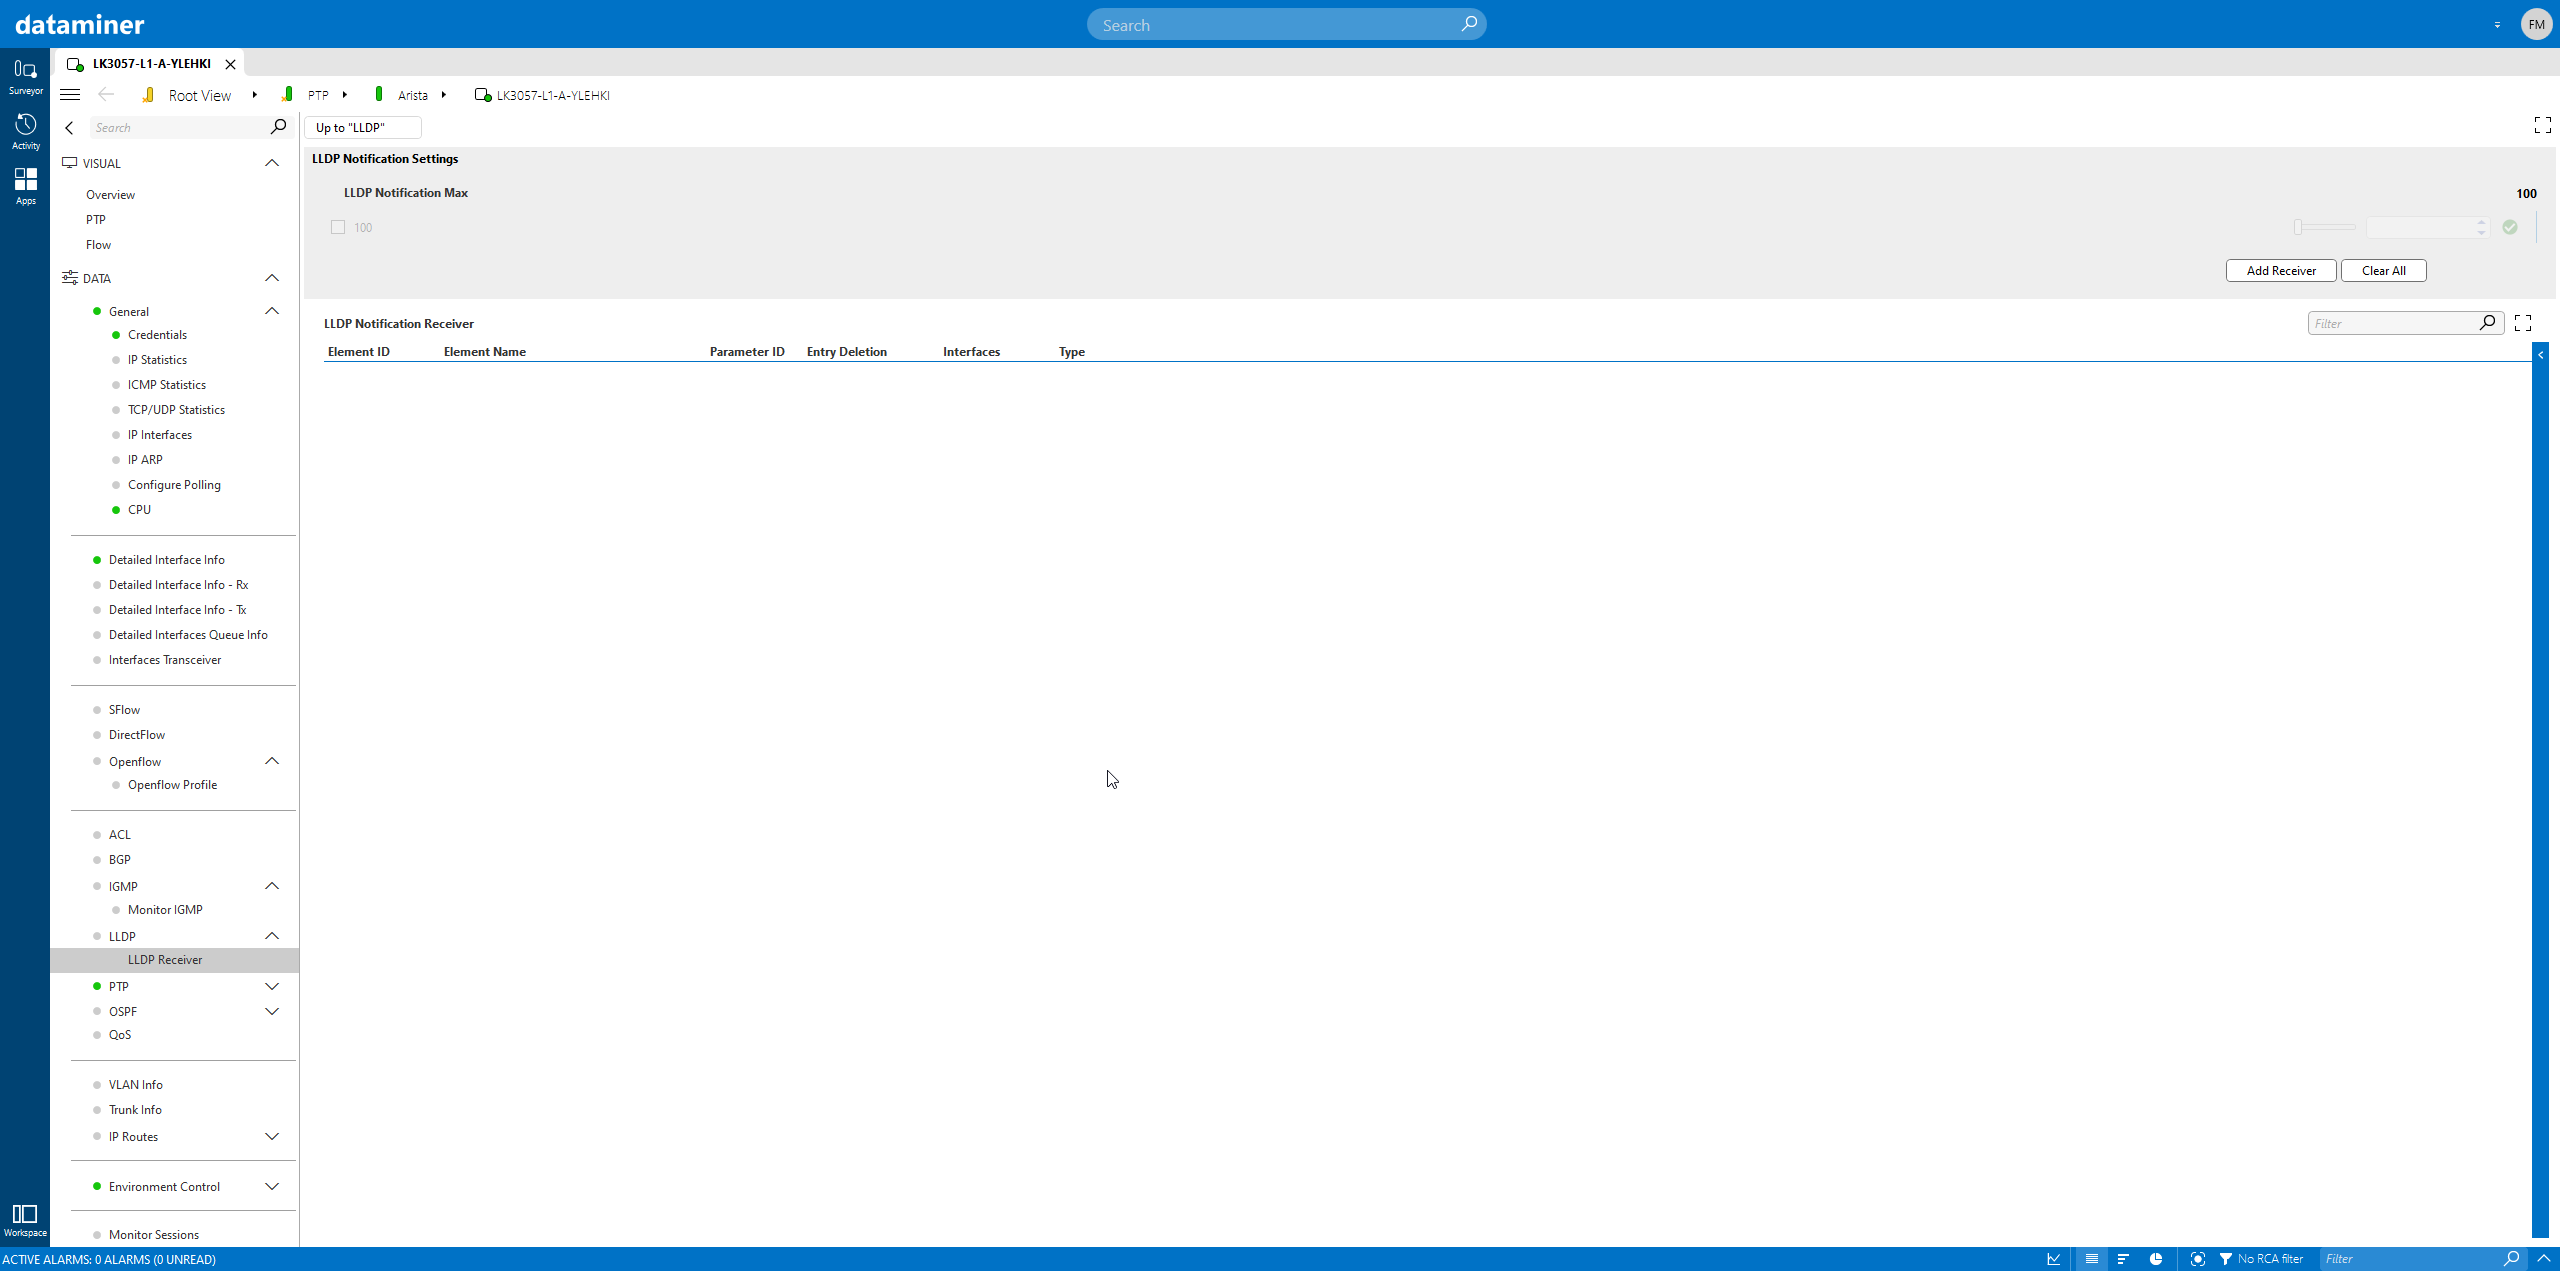Open the Apps sidebar icon
This screenshot has width=2560, height=1271.
tap(25, 186)
